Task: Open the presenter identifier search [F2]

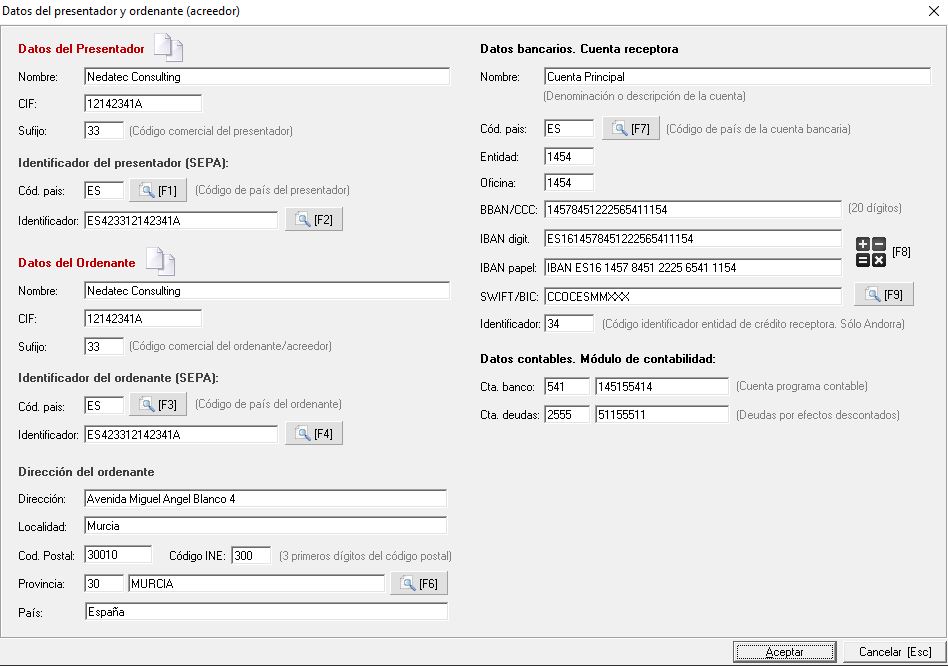Action: pos(314,220)
